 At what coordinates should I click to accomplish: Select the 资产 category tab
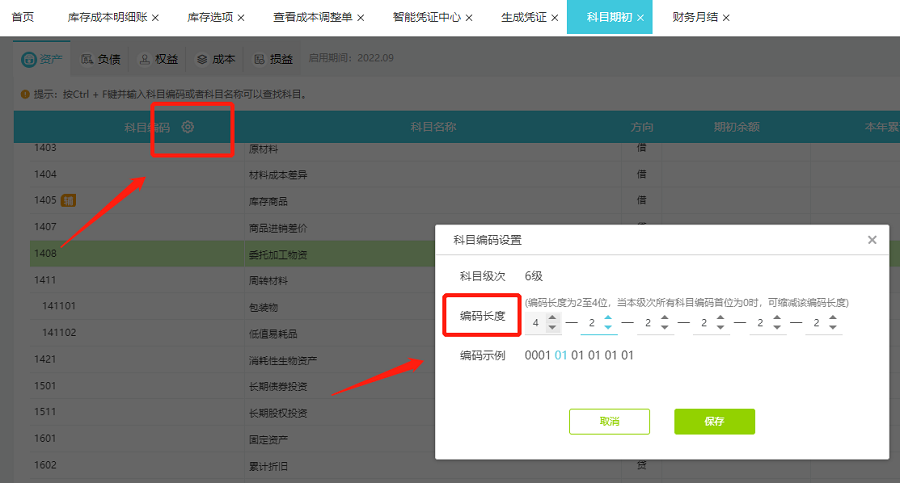click(42, 59)
